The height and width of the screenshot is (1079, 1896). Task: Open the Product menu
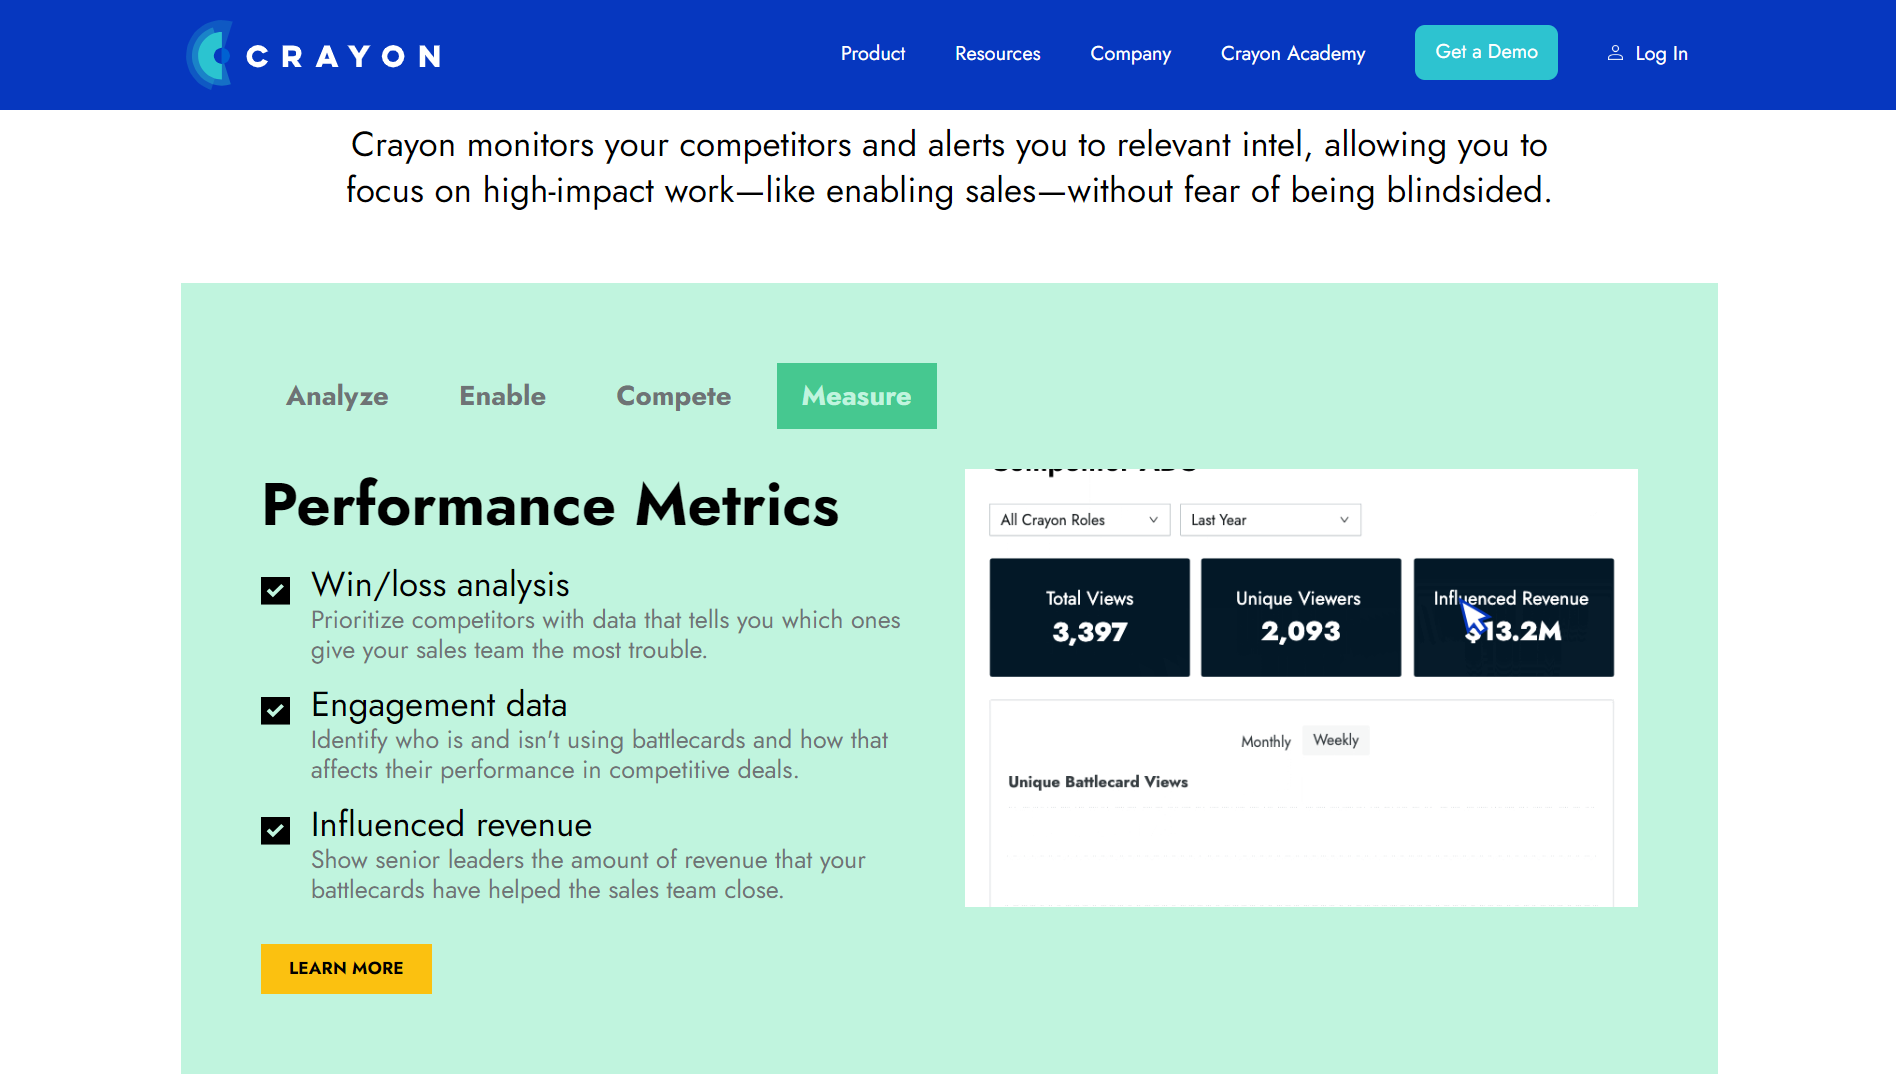point(872,54)
